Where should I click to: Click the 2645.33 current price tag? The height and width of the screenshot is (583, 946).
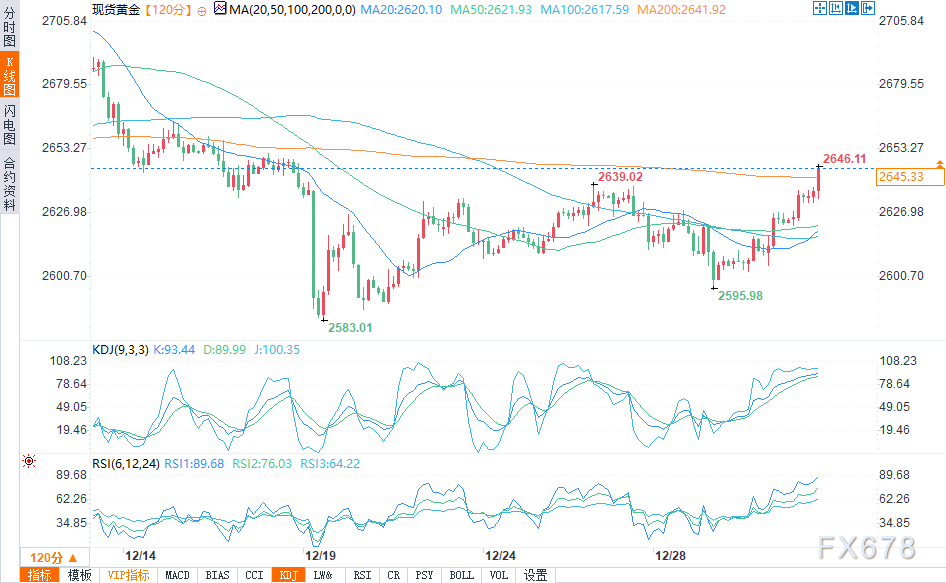[x=910, y=176]
